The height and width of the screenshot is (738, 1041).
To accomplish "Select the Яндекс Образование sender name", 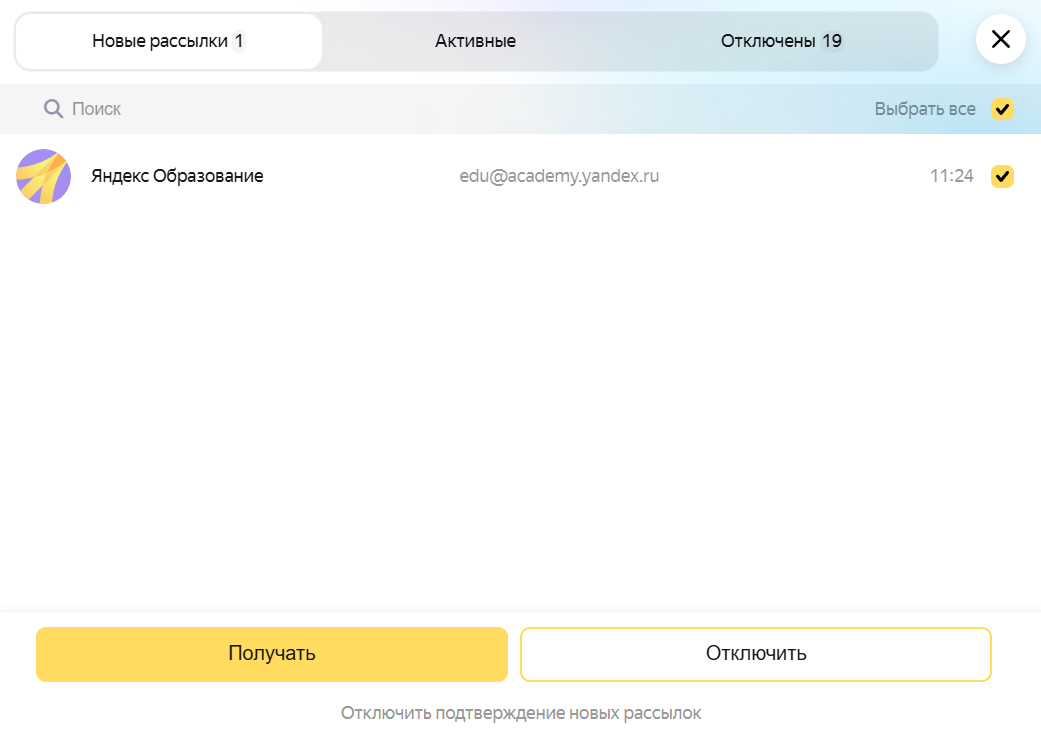I will [x=177, y=176].
